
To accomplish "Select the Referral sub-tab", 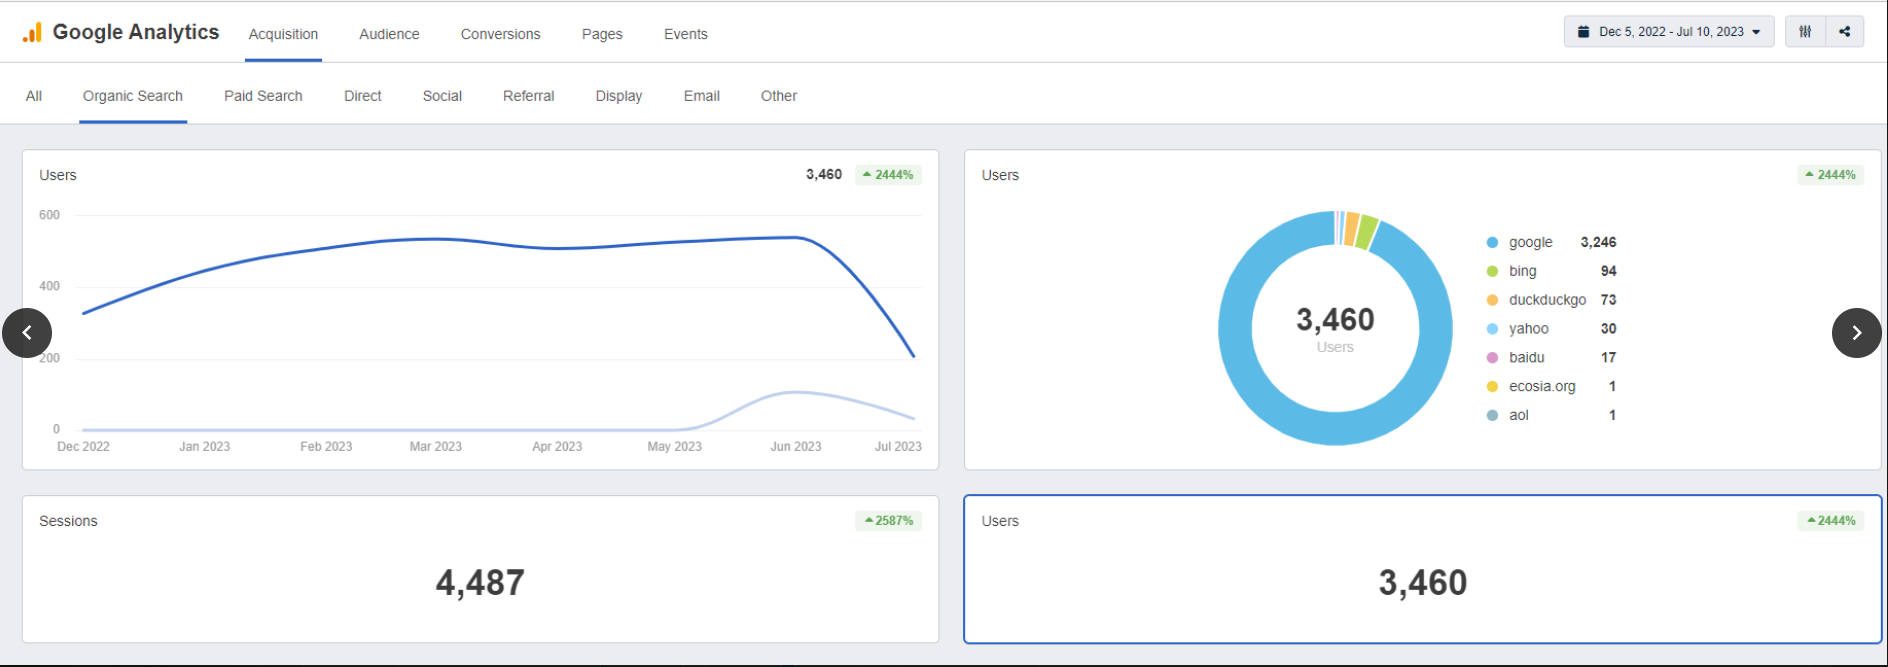I will 528,96.
